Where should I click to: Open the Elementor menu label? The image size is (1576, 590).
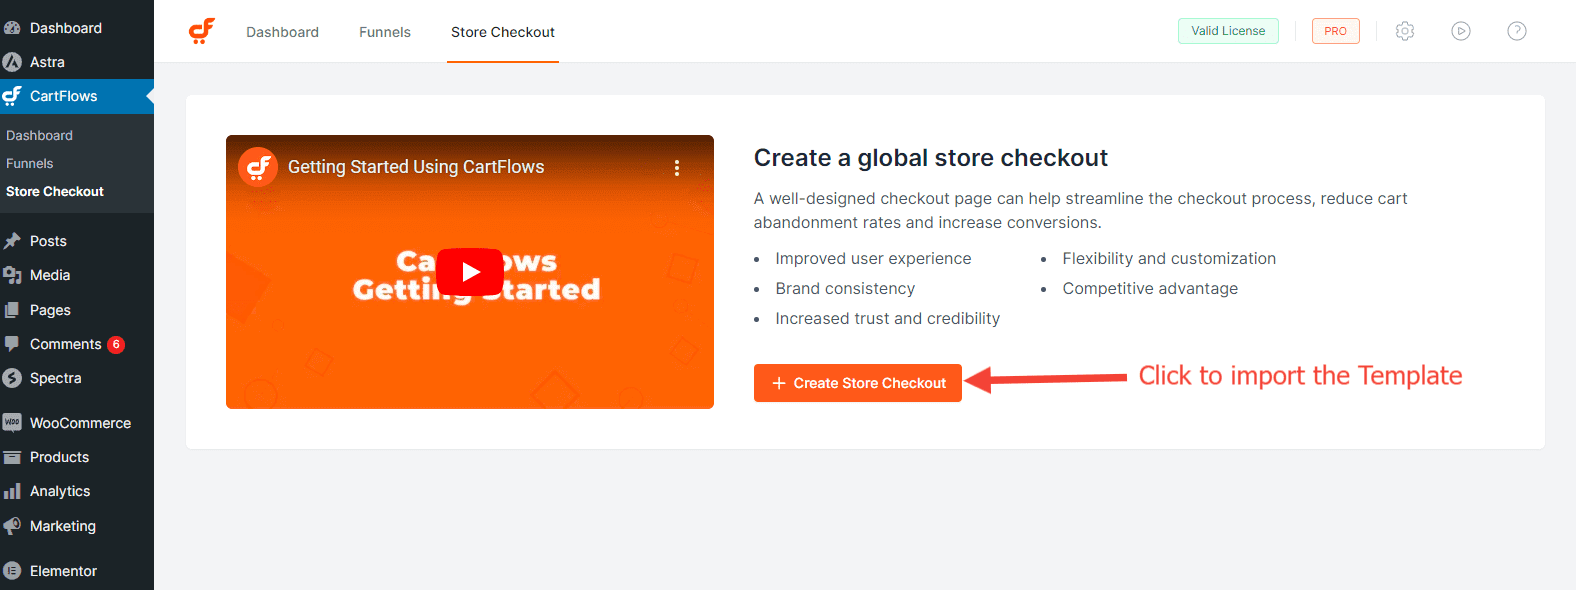(x=63, y=571)
